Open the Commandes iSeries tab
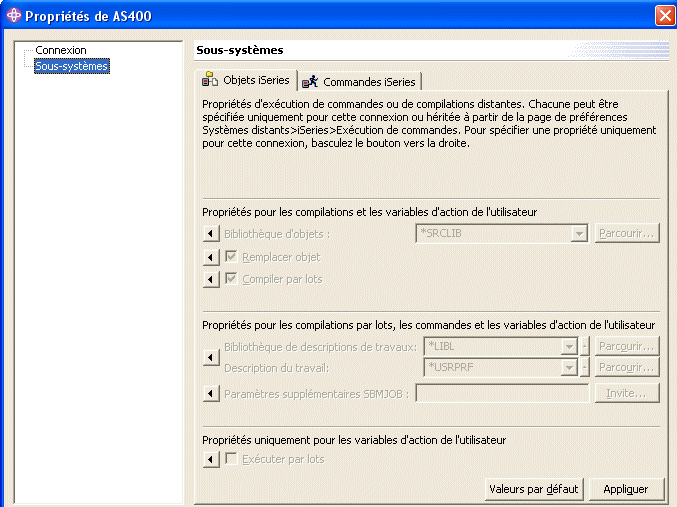The width and height of the screenshot is (677, 507). pos(359,82)
